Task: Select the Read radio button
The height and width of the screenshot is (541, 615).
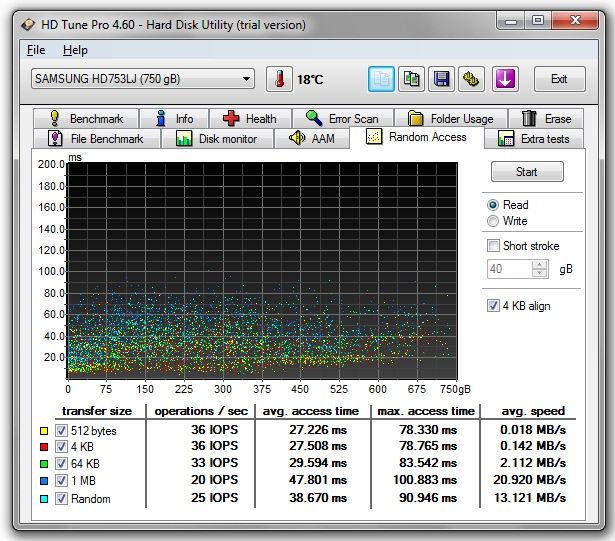Action: click(493, 205)
